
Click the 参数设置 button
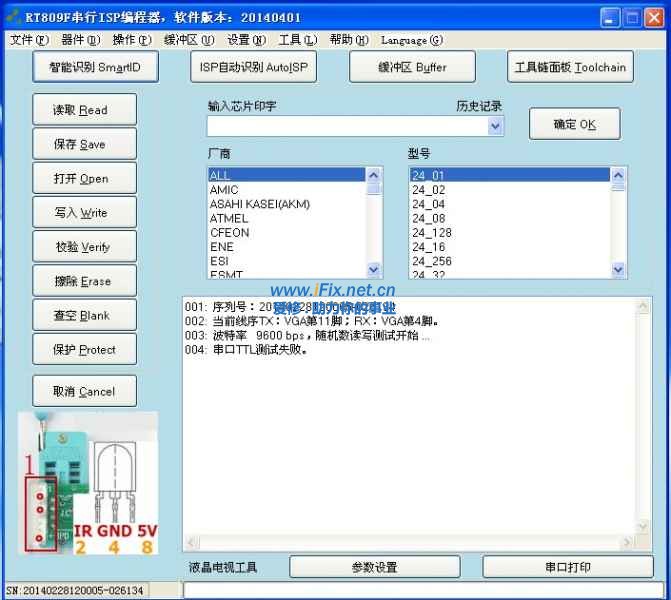(375, 567)
